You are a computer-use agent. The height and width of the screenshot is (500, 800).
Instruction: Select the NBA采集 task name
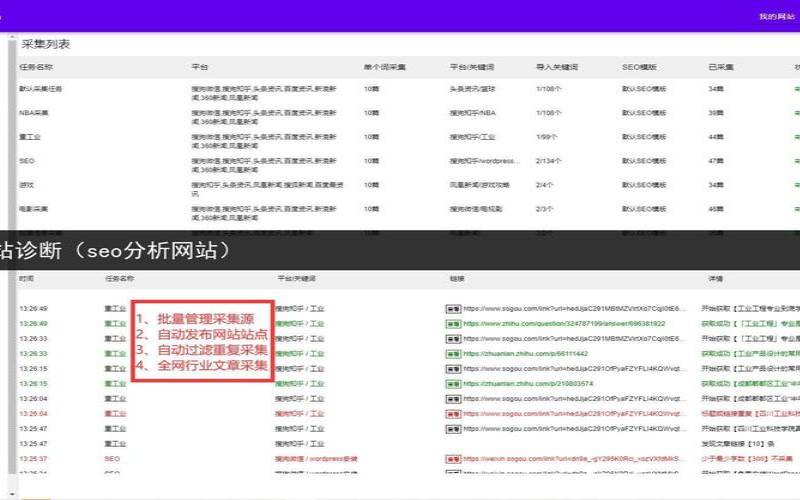click(x=33, y=113)
